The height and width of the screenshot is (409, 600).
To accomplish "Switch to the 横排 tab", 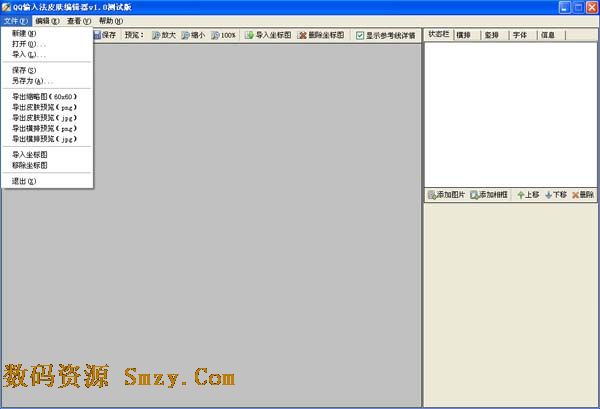I will pyautogui.click(x=463, y=35).
